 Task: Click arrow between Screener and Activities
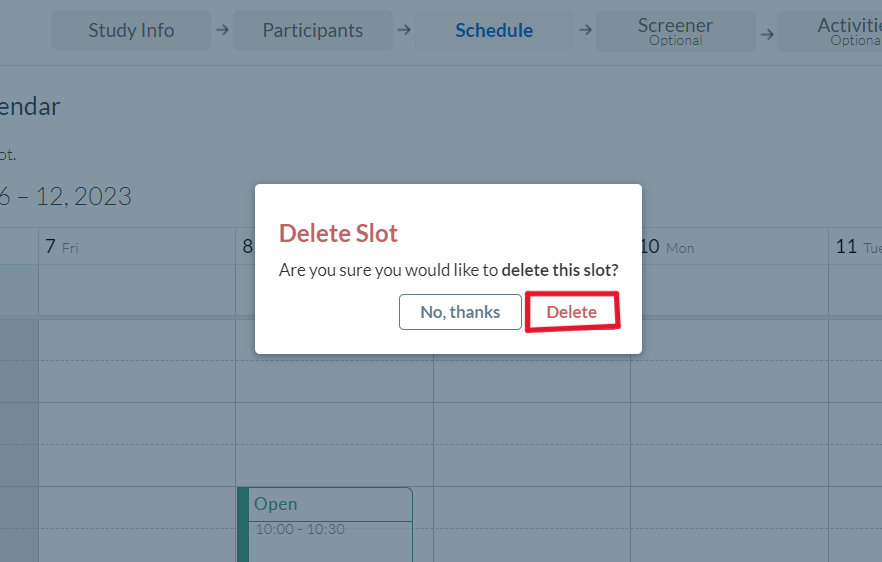pyautogui.click(x=767, y=33)
